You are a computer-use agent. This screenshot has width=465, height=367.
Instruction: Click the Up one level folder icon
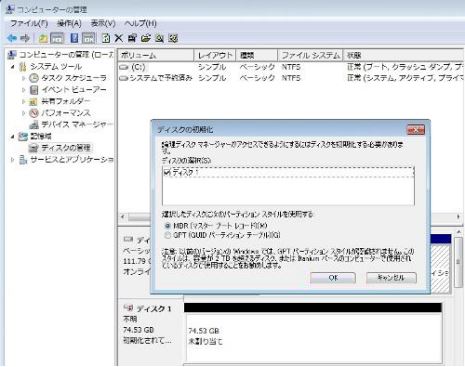pyautogui.click(x=43, y=39)
